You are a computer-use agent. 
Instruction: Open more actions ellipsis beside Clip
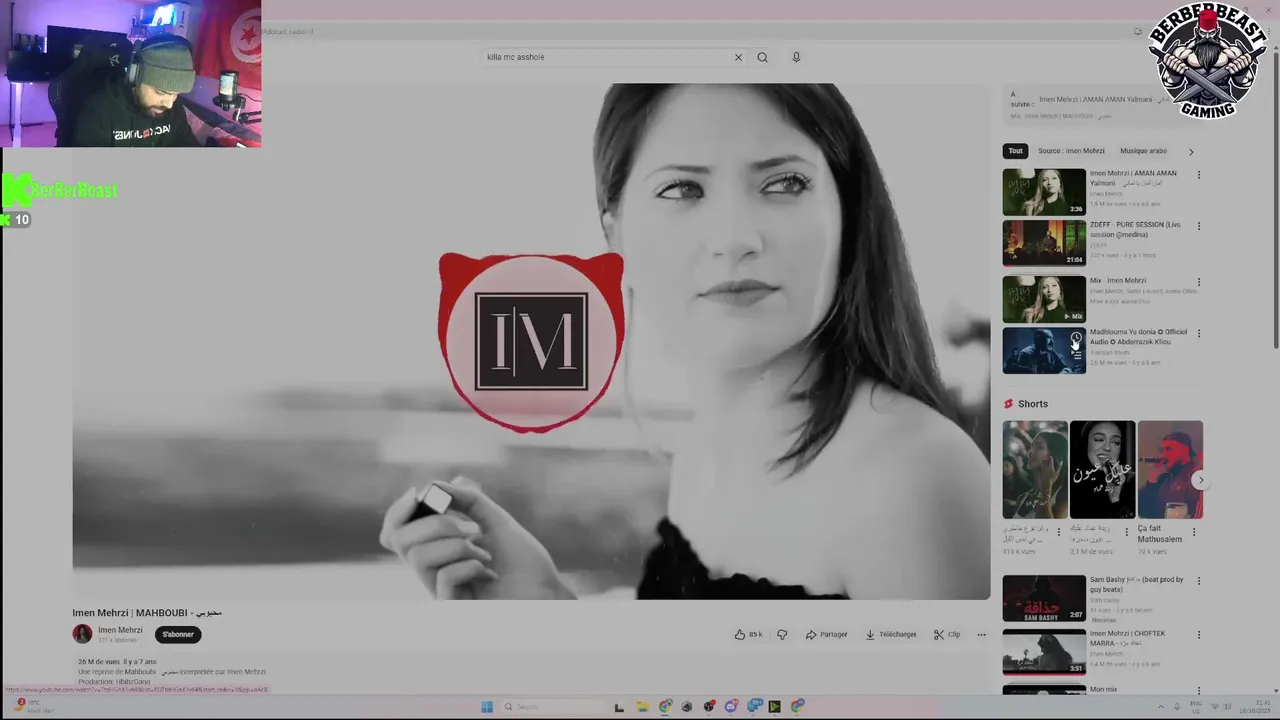(x=981, y=634)
